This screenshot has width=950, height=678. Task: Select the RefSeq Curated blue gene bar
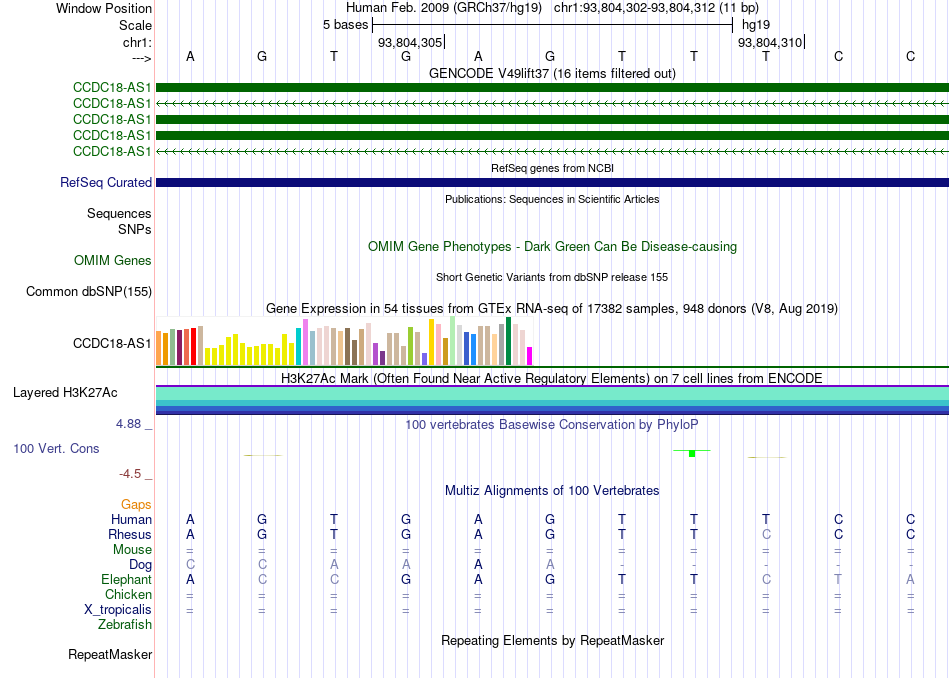(x=552, y=182)
